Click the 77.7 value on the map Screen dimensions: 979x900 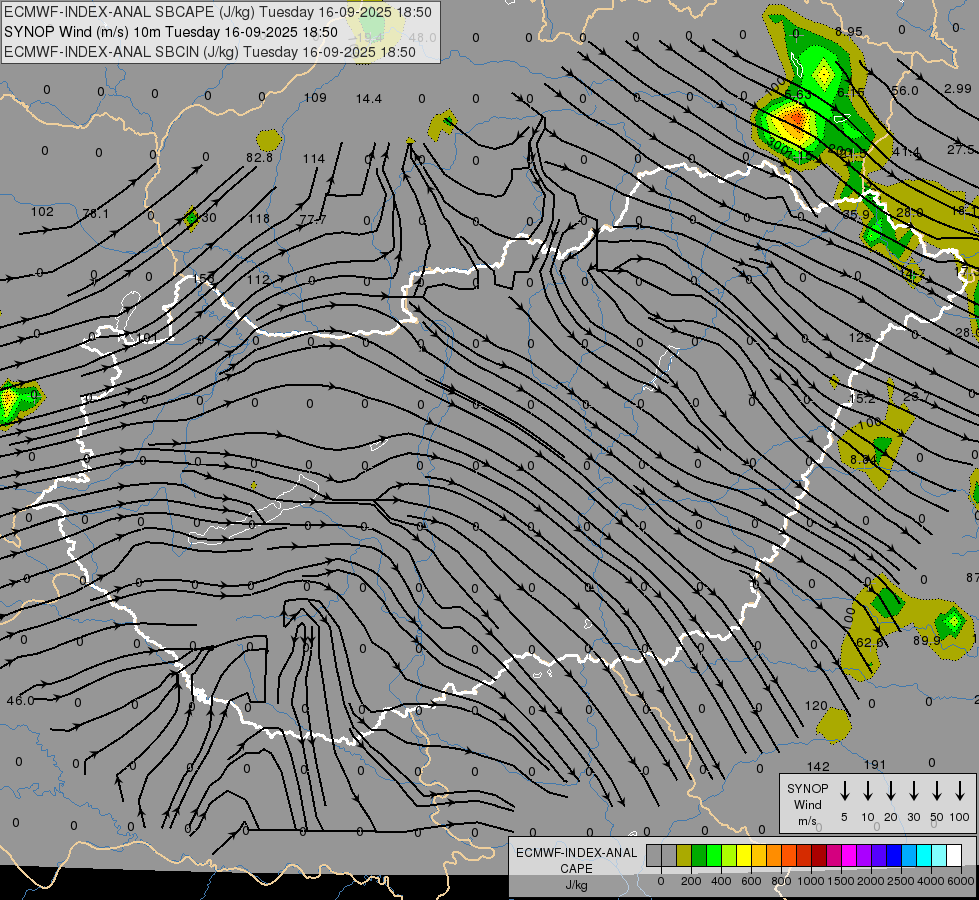[313, 219]
